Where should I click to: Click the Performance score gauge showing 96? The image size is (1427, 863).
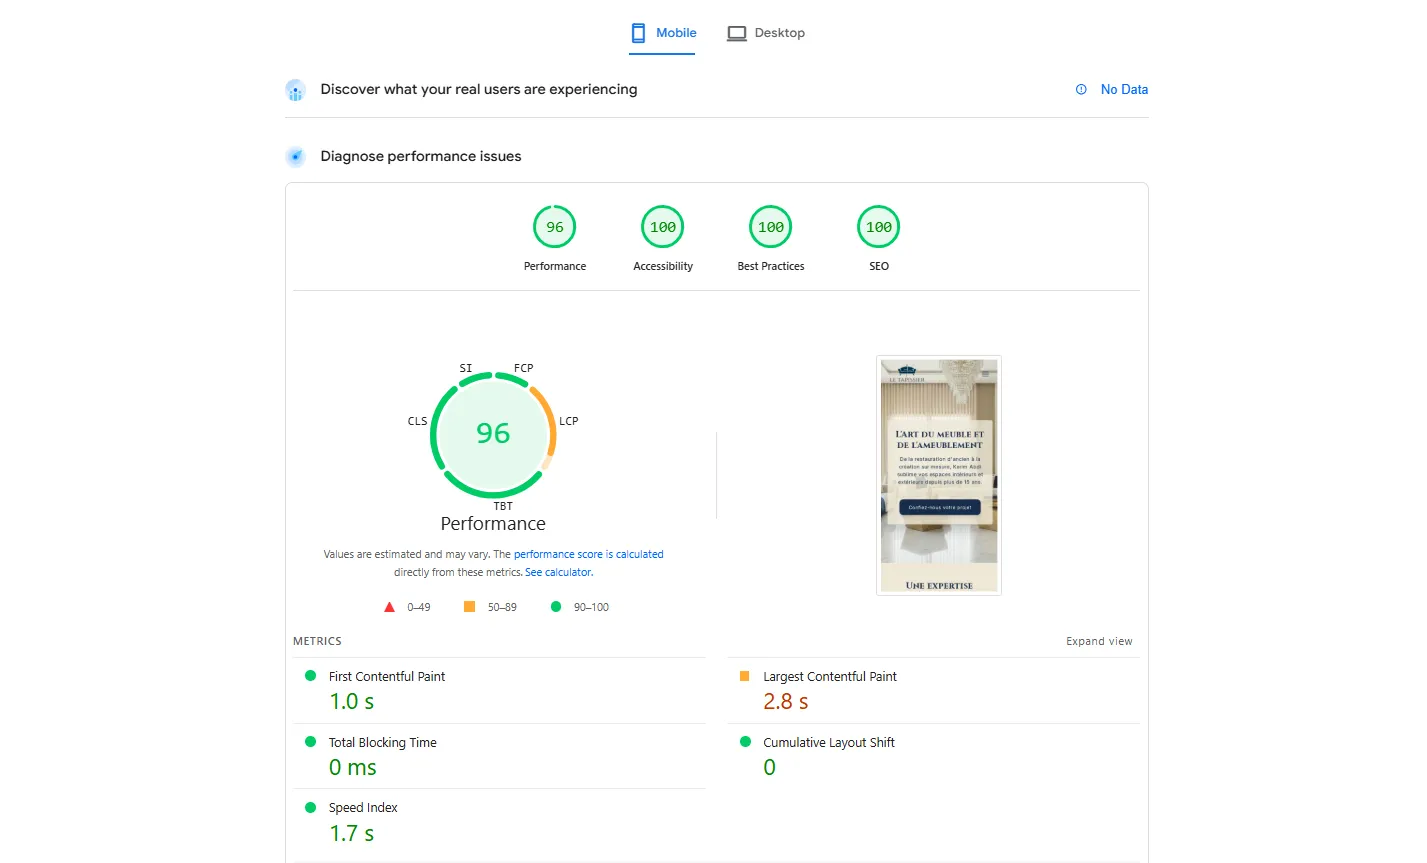tap(554, 227)
